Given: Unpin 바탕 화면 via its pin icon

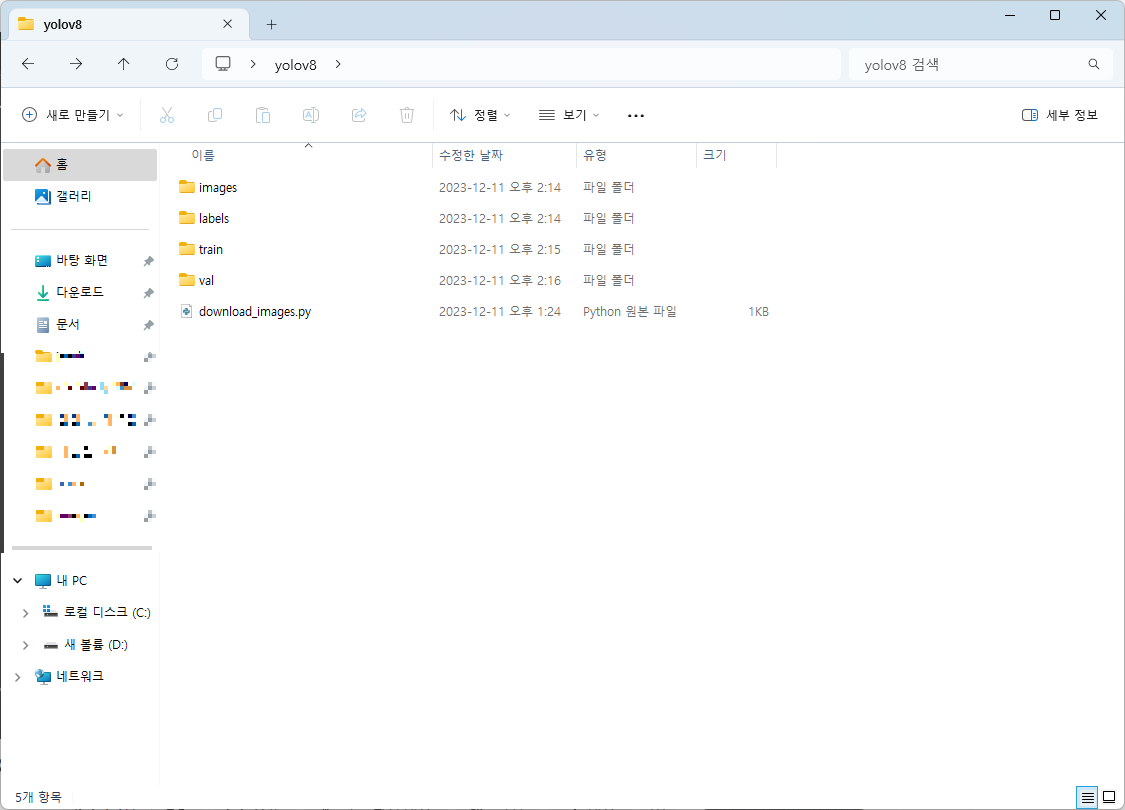Looking at the screenshot, I should pos(148,261).
